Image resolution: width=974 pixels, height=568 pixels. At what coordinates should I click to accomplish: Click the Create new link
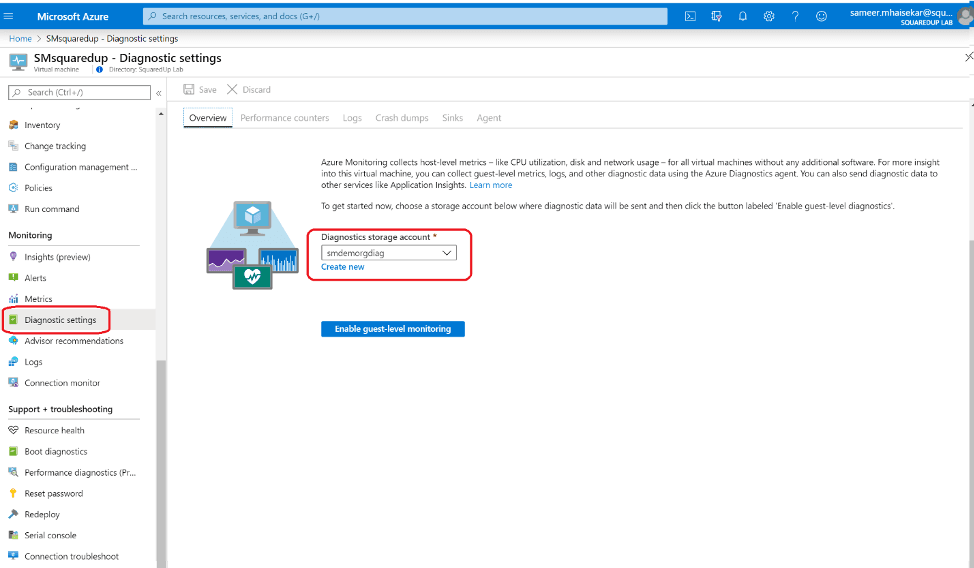point(342,267)
